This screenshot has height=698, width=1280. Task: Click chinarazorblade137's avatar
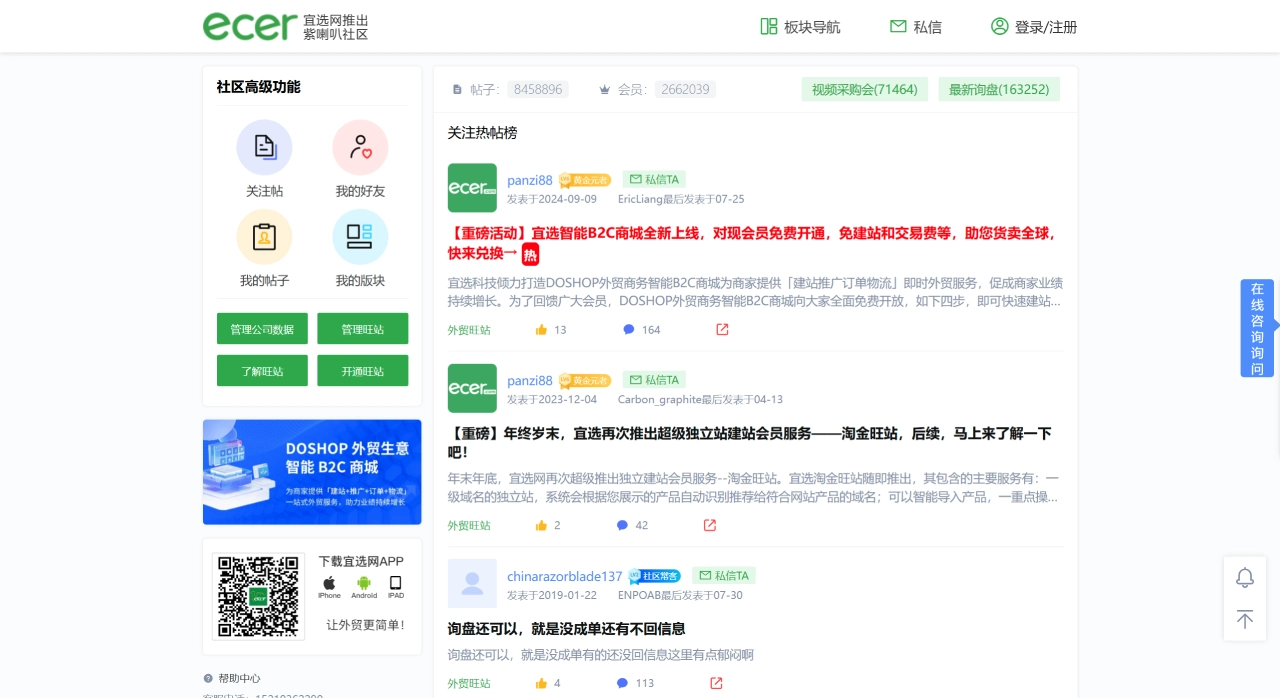pyautogui.click(x=472, y=583)
